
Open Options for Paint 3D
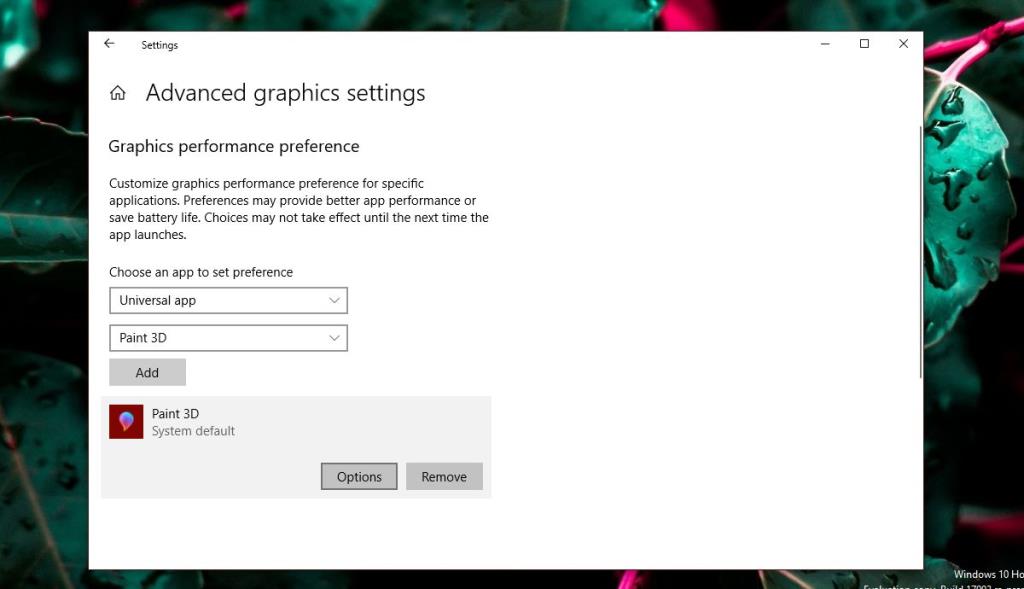pos(358,476)
